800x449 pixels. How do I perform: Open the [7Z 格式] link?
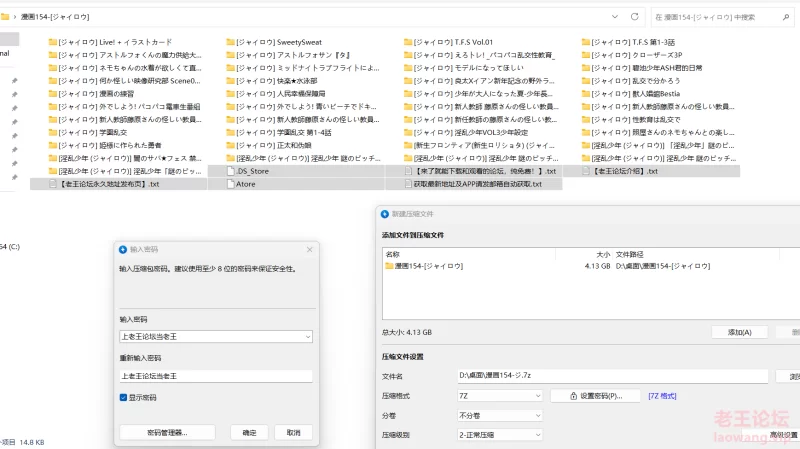662,396
